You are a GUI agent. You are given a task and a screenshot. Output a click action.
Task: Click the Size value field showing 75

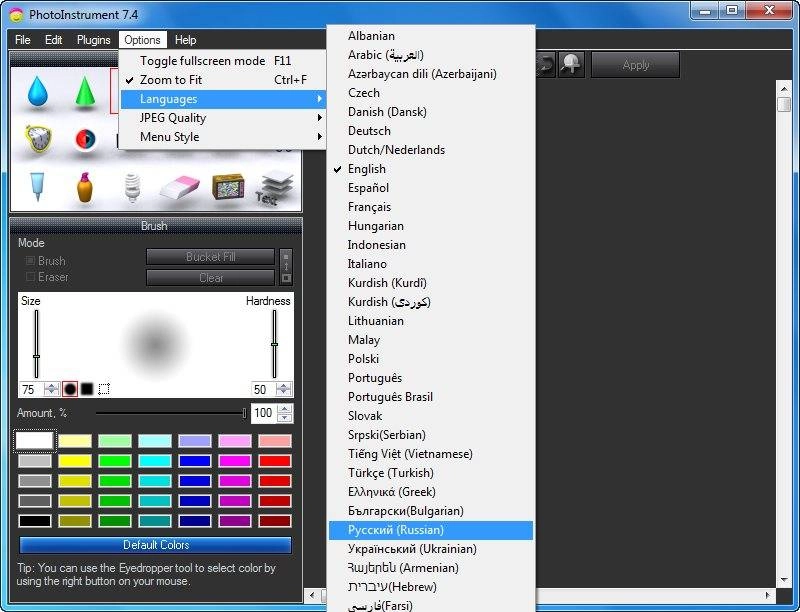point(32,390)
